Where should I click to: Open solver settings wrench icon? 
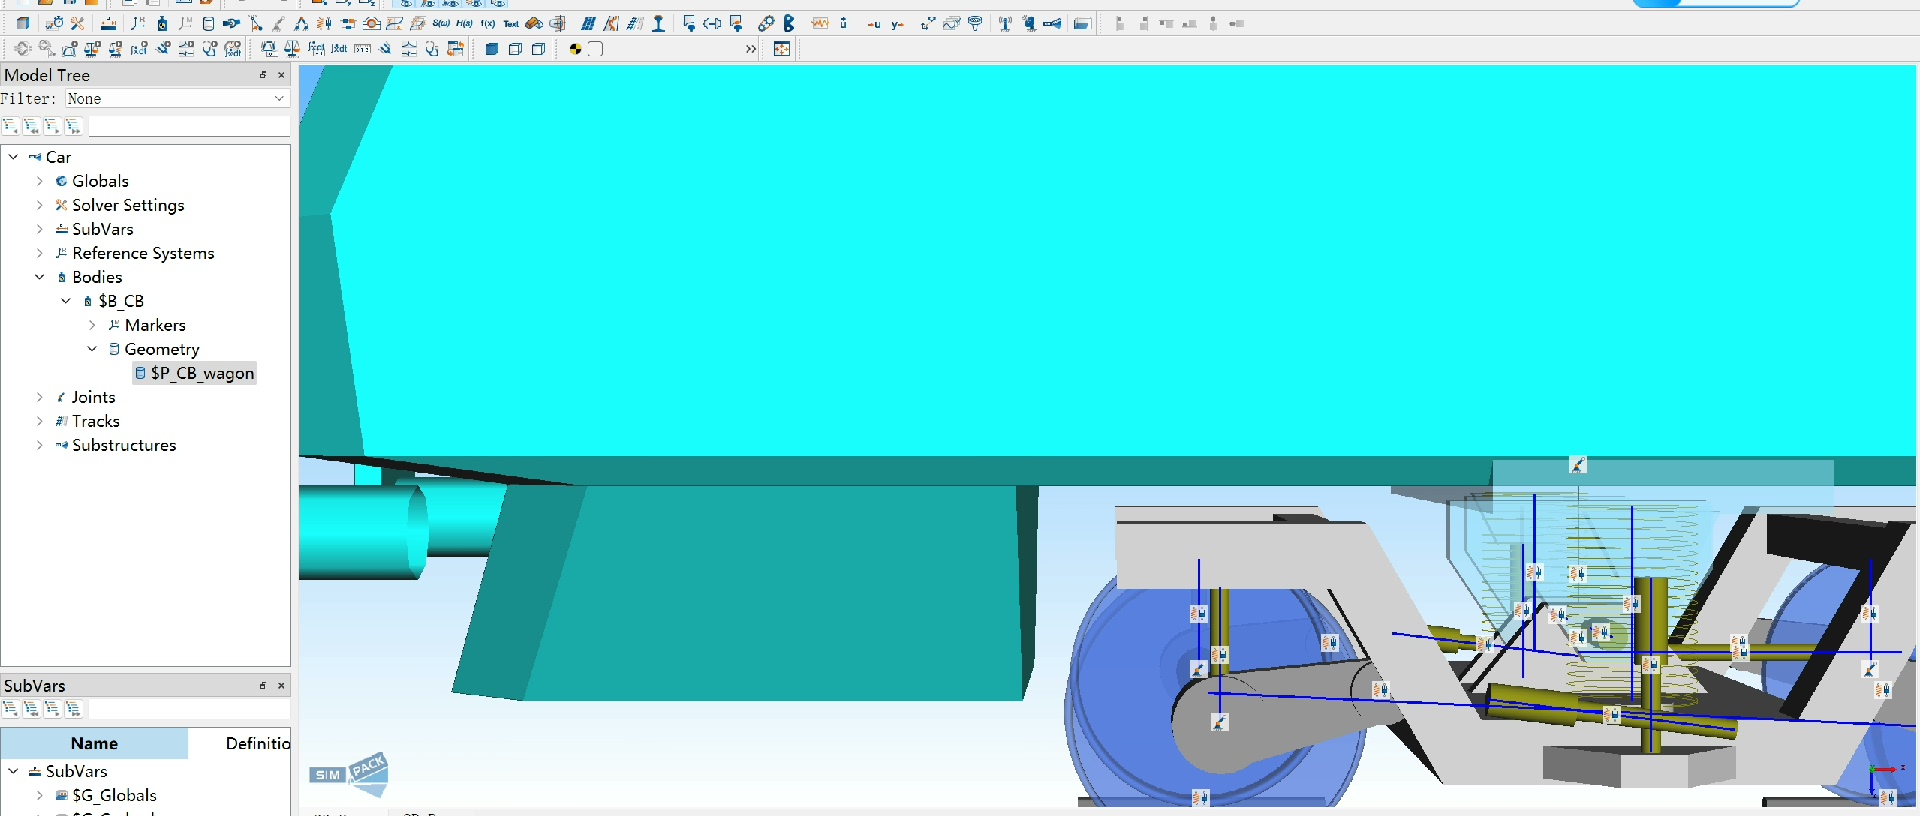click(77, 23)
